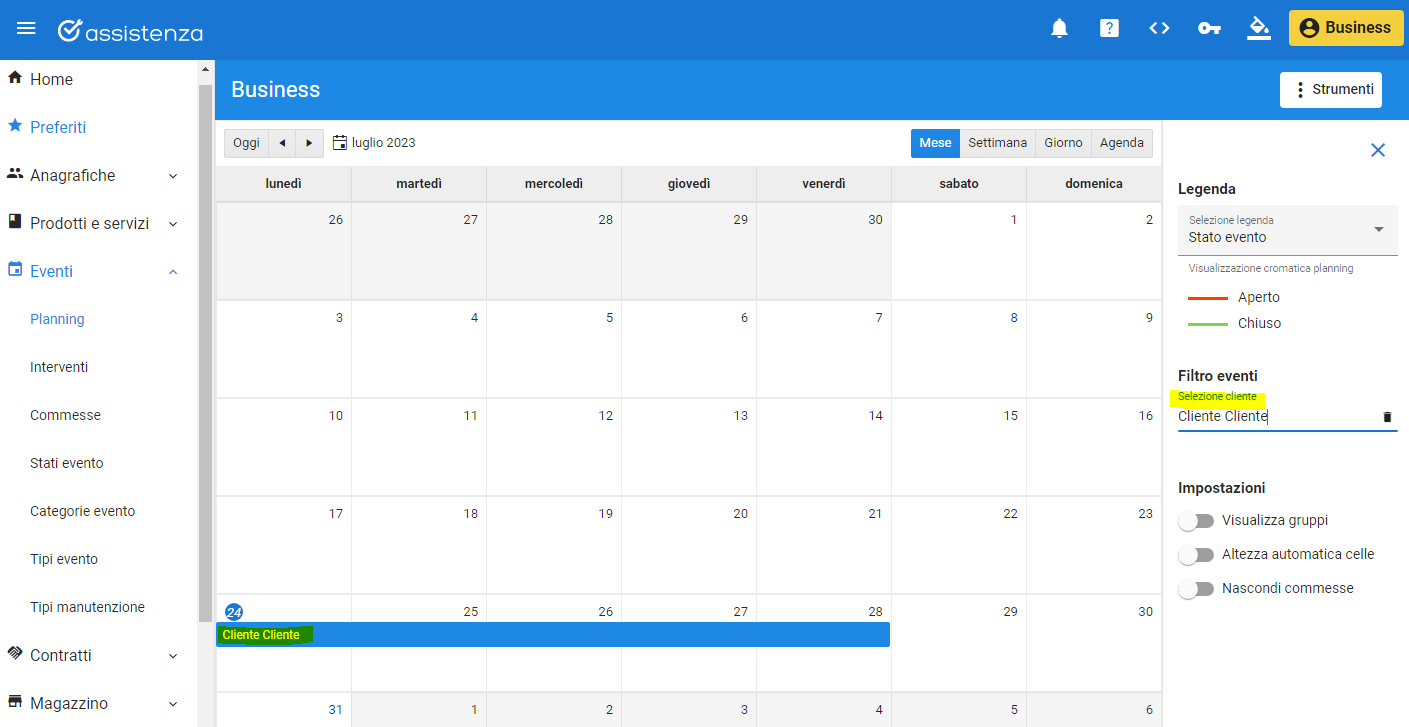Open the notifications bell

pos(1060,28)
